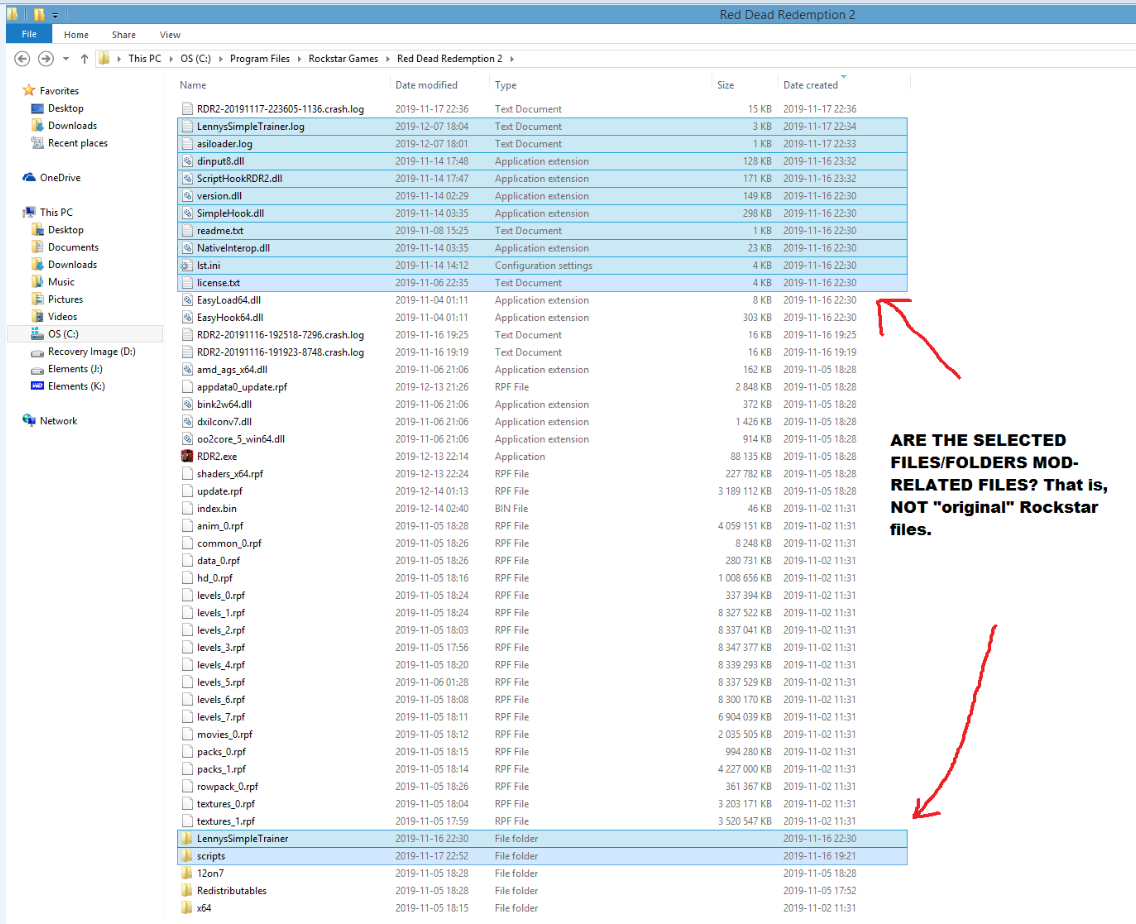This screenshot has width=1136, height=924.
Task: Click the Videos library icon
Action: (x=38, y=317)
